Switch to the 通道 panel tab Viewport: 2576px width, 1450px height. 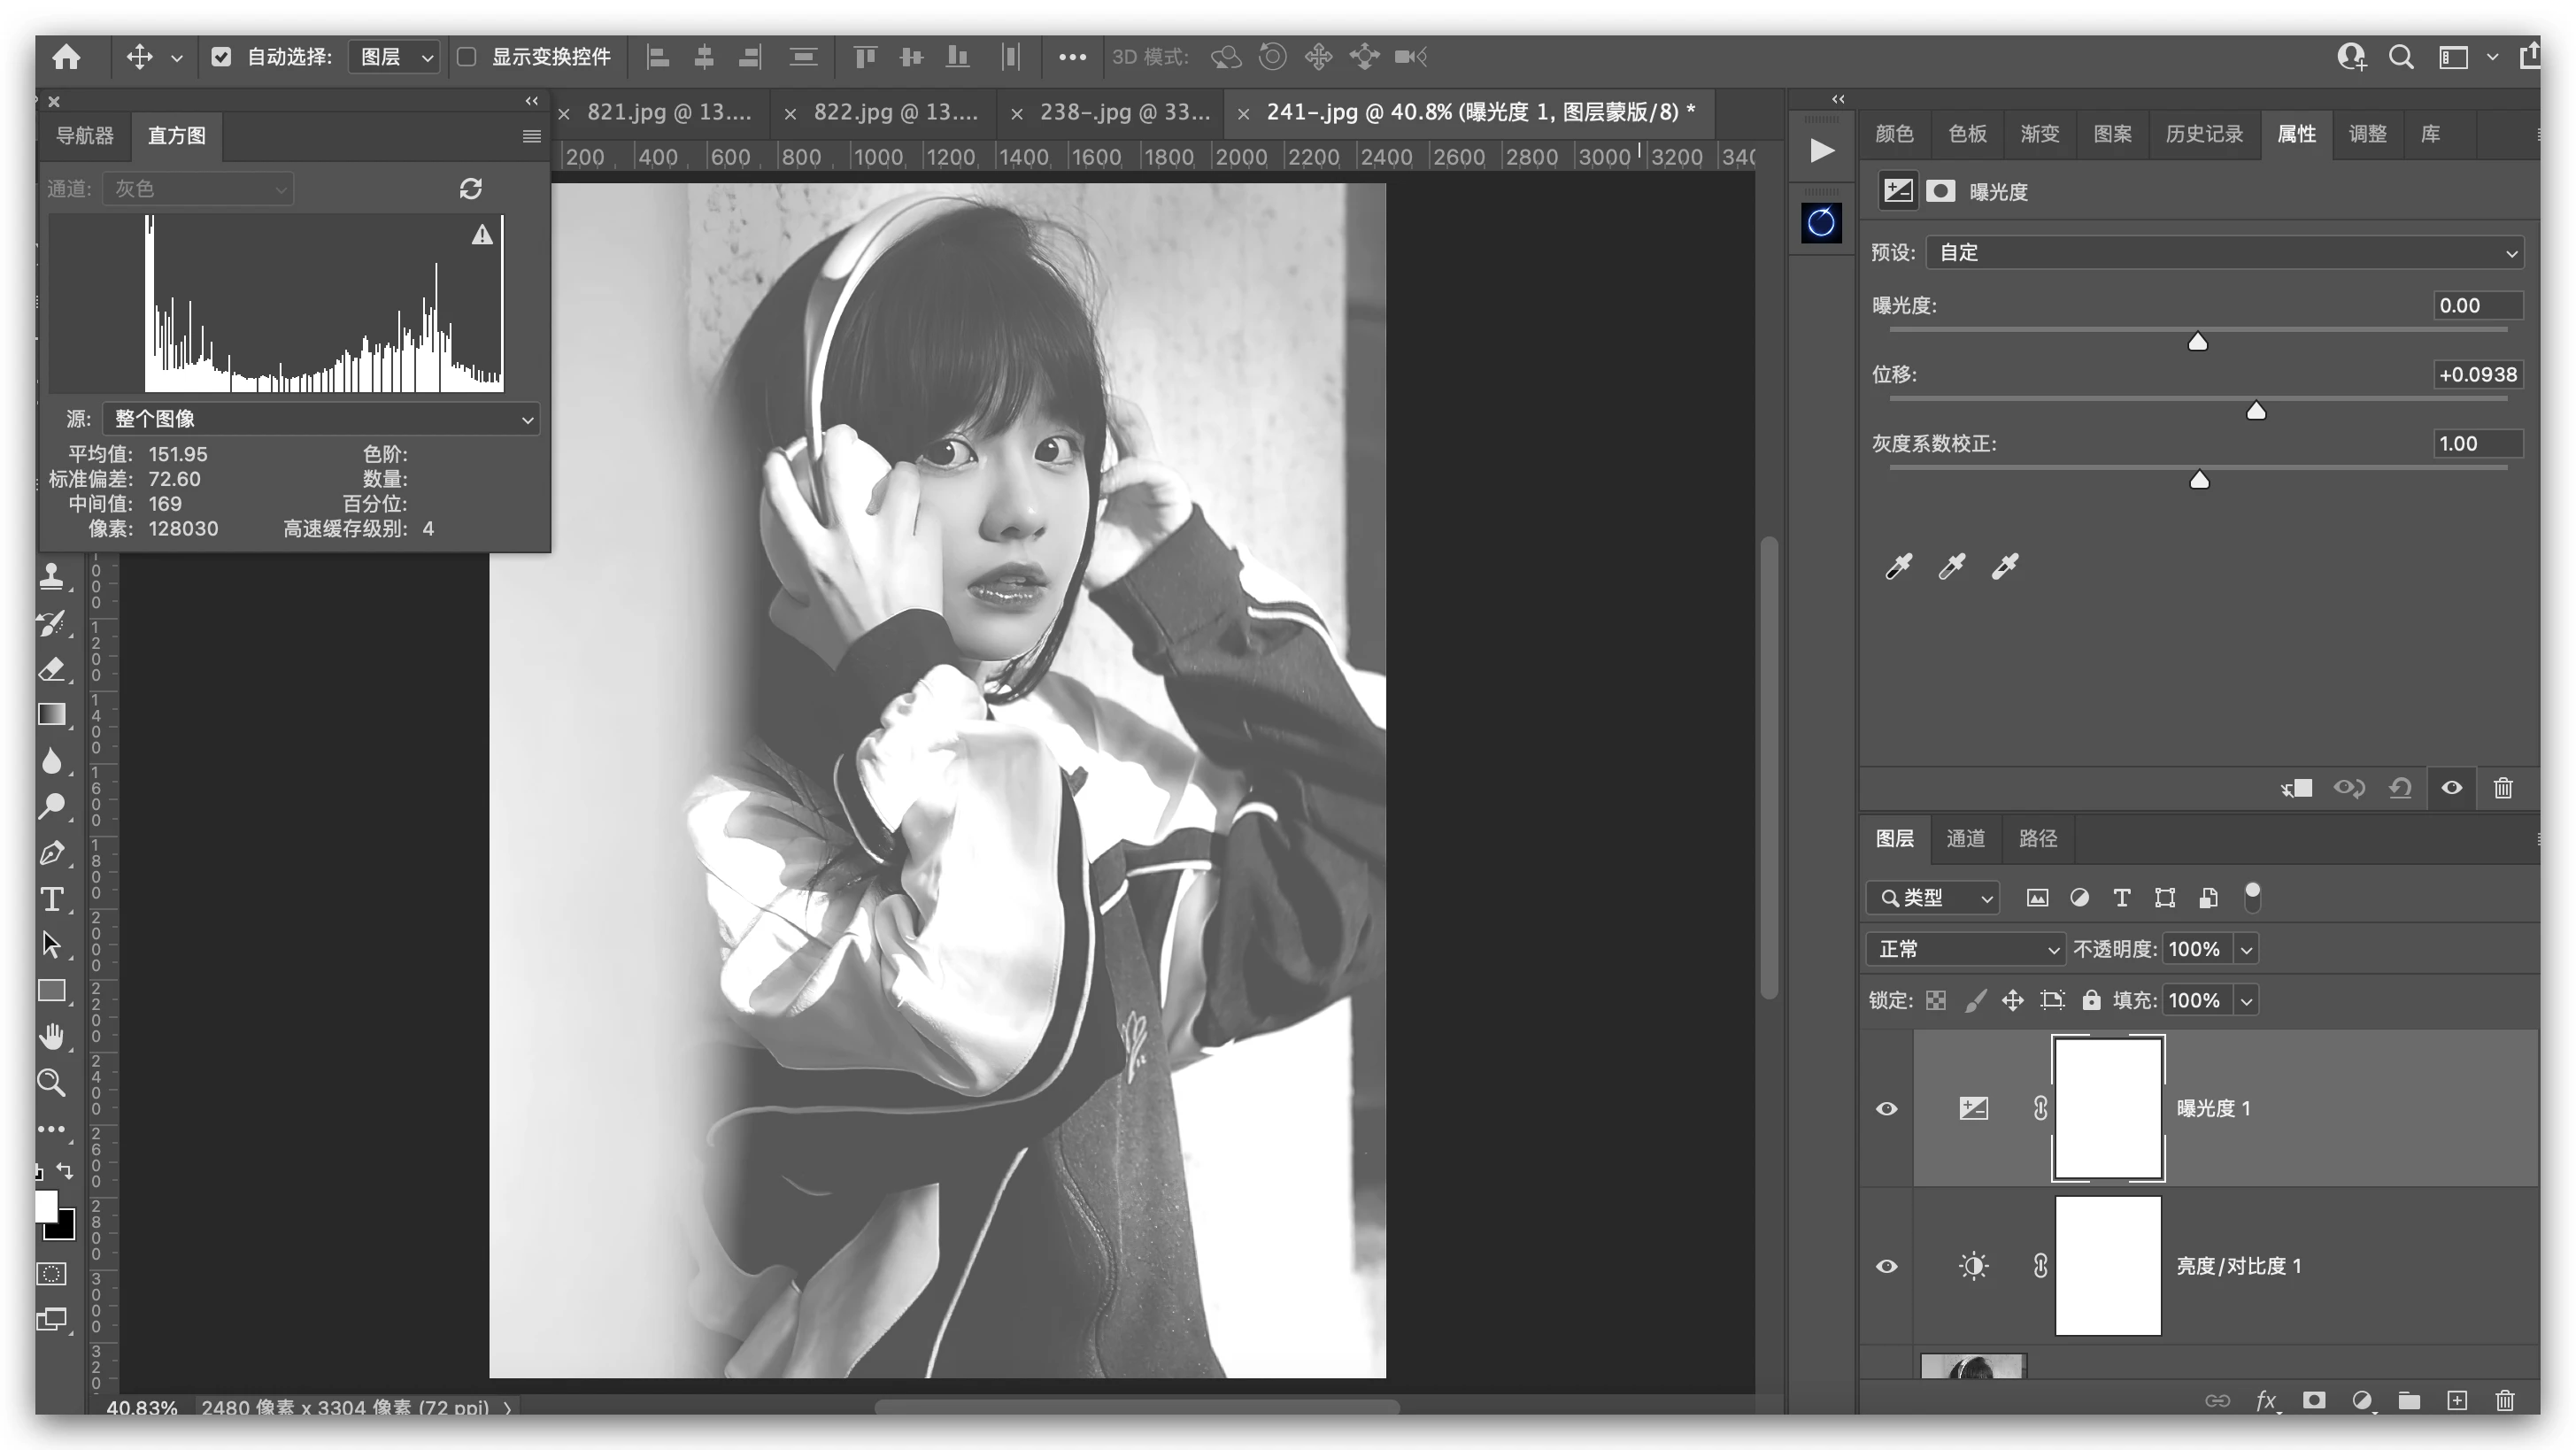pyautogui.click(x=1965, y=838)
